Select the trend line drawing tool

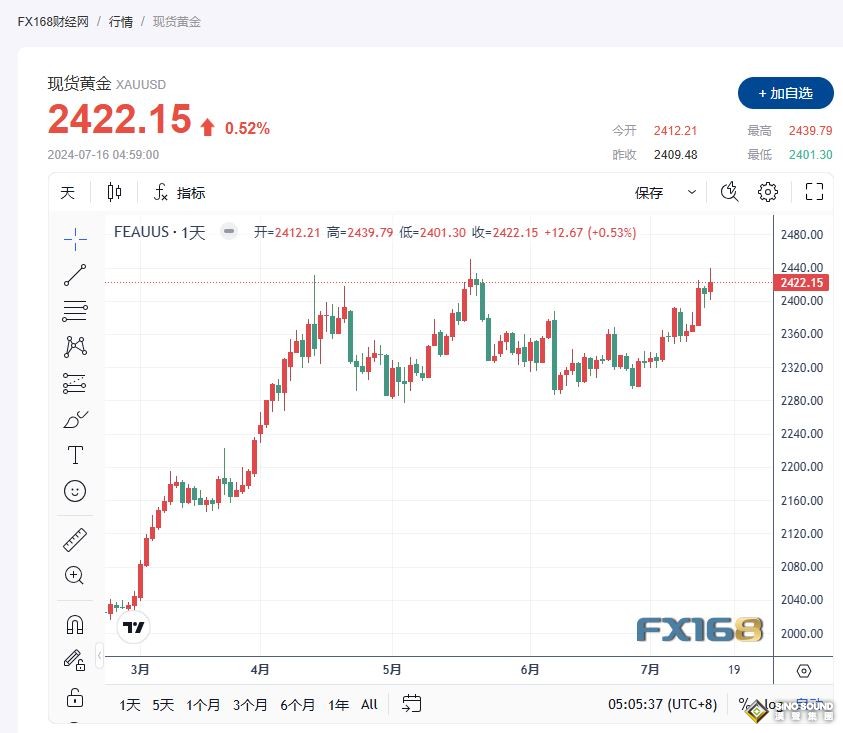(75, 275)
